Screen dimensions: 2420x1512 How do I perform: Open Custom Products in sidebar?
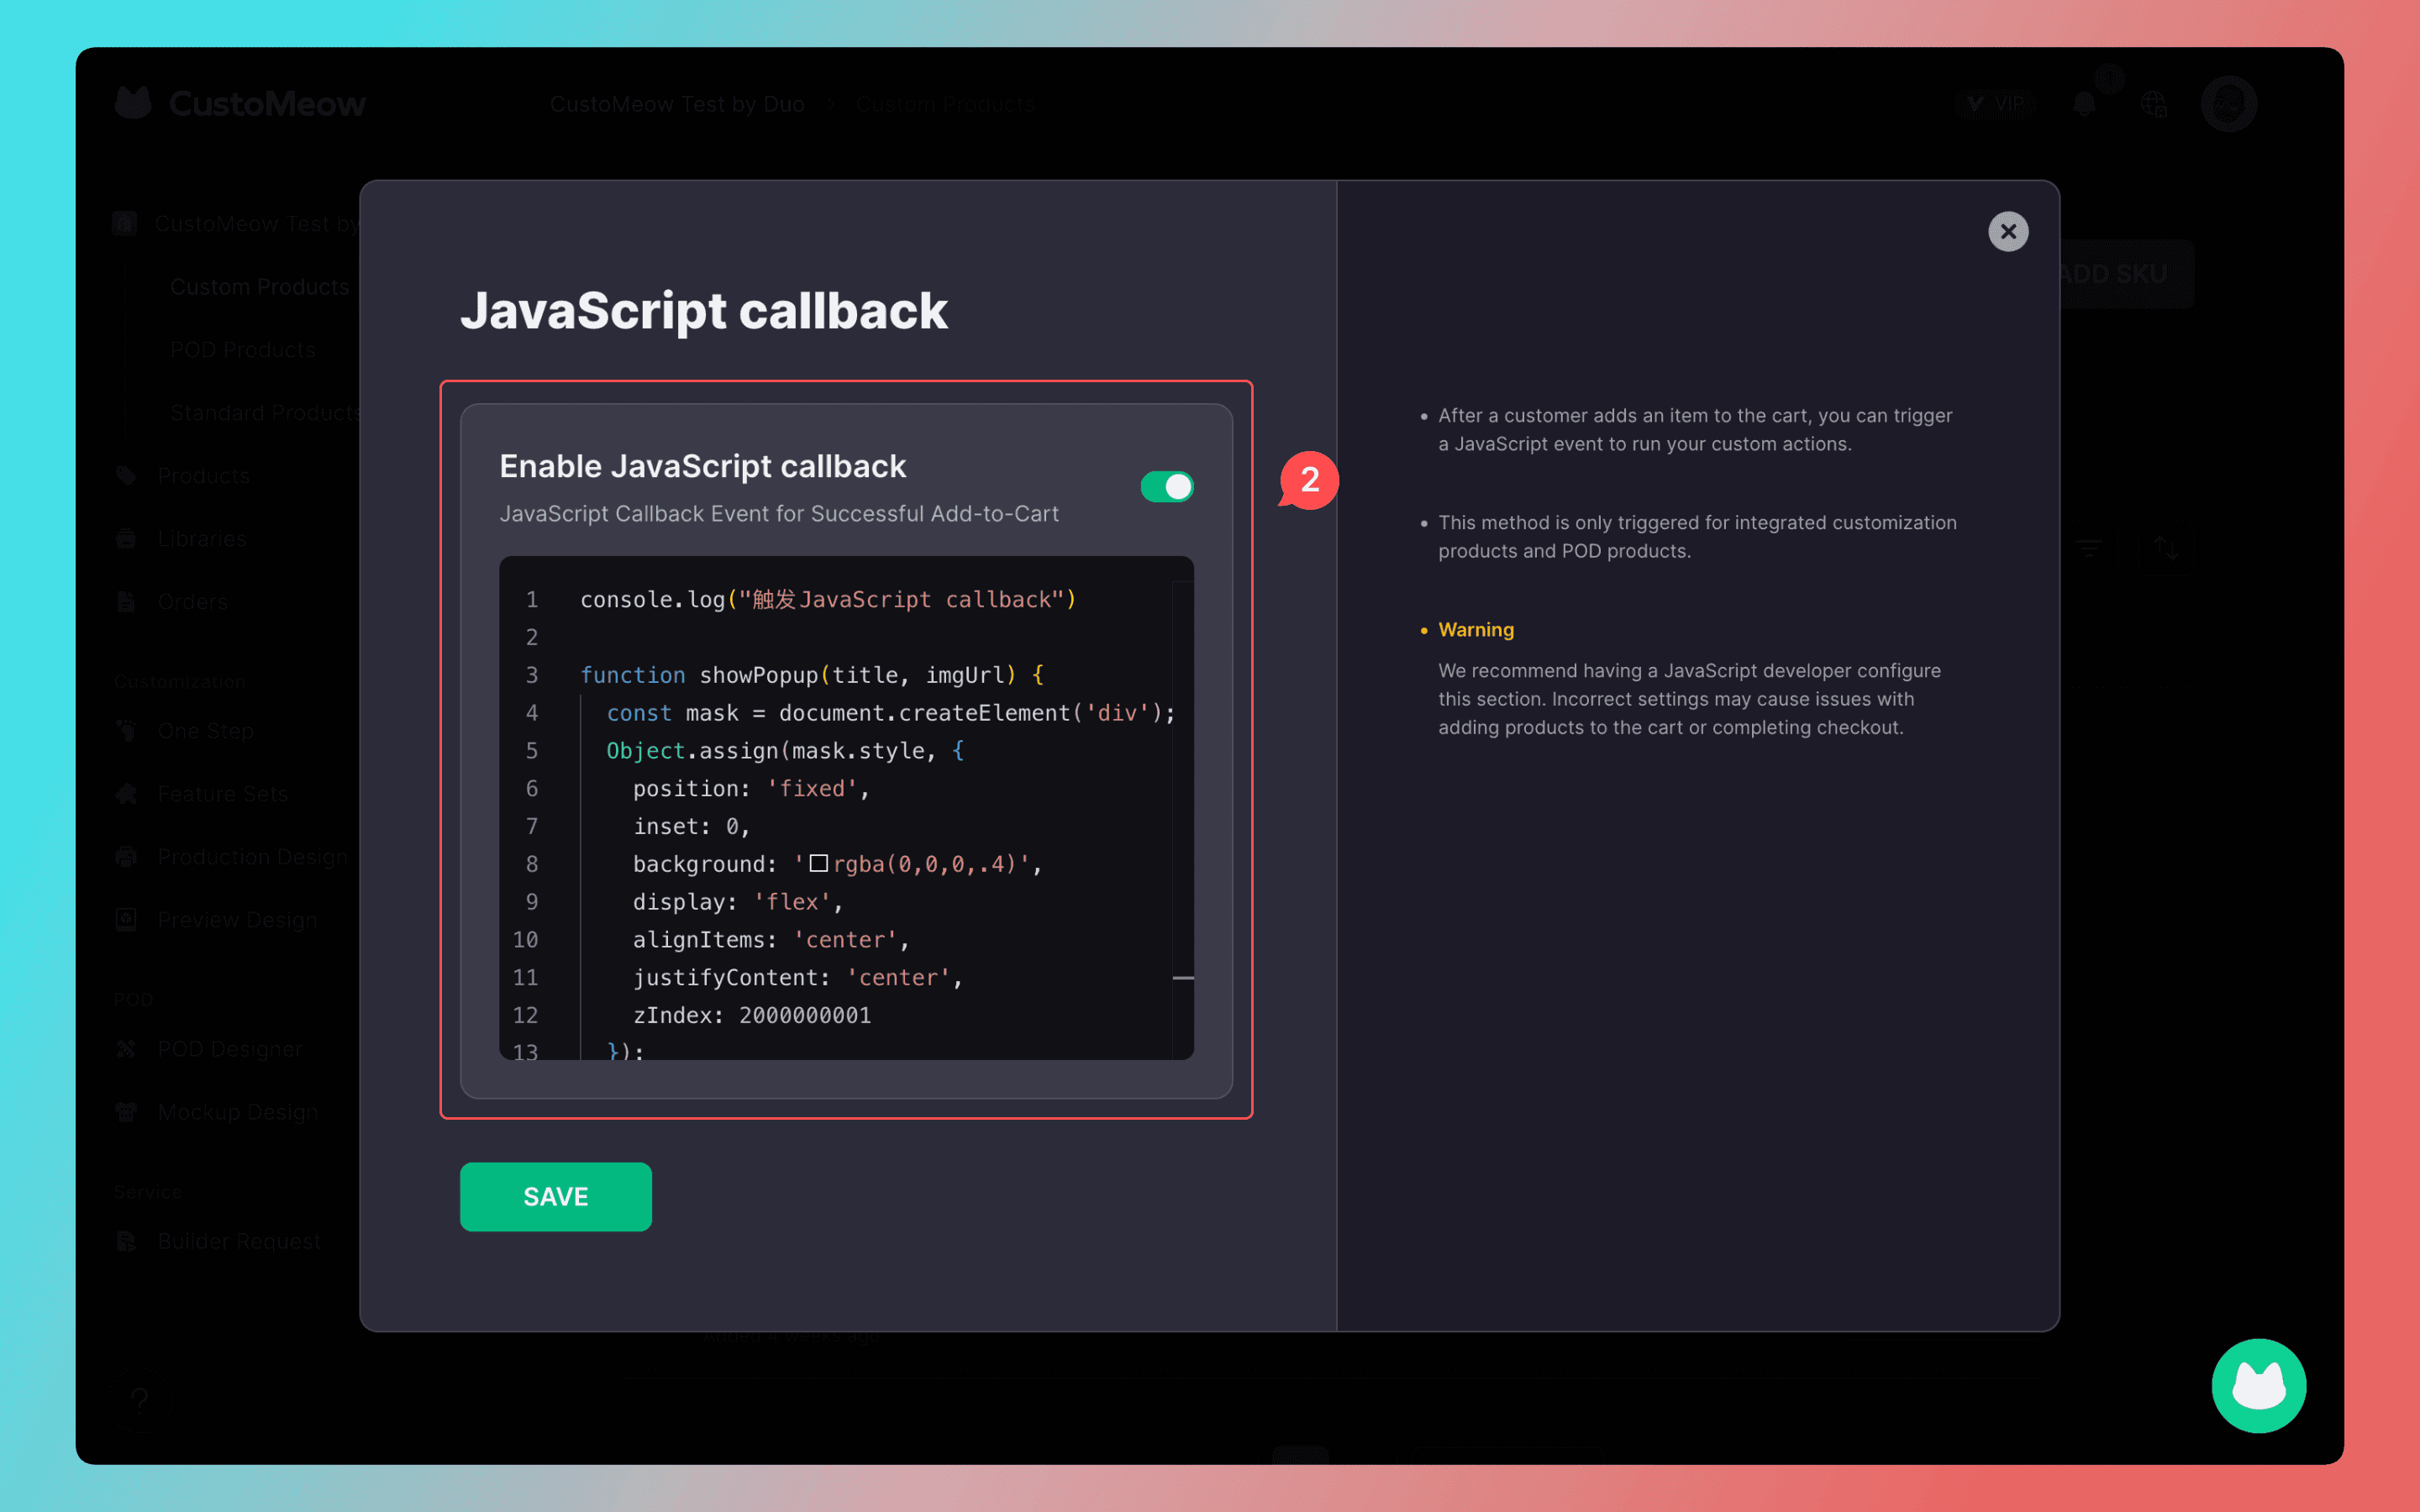pos(259,287)
